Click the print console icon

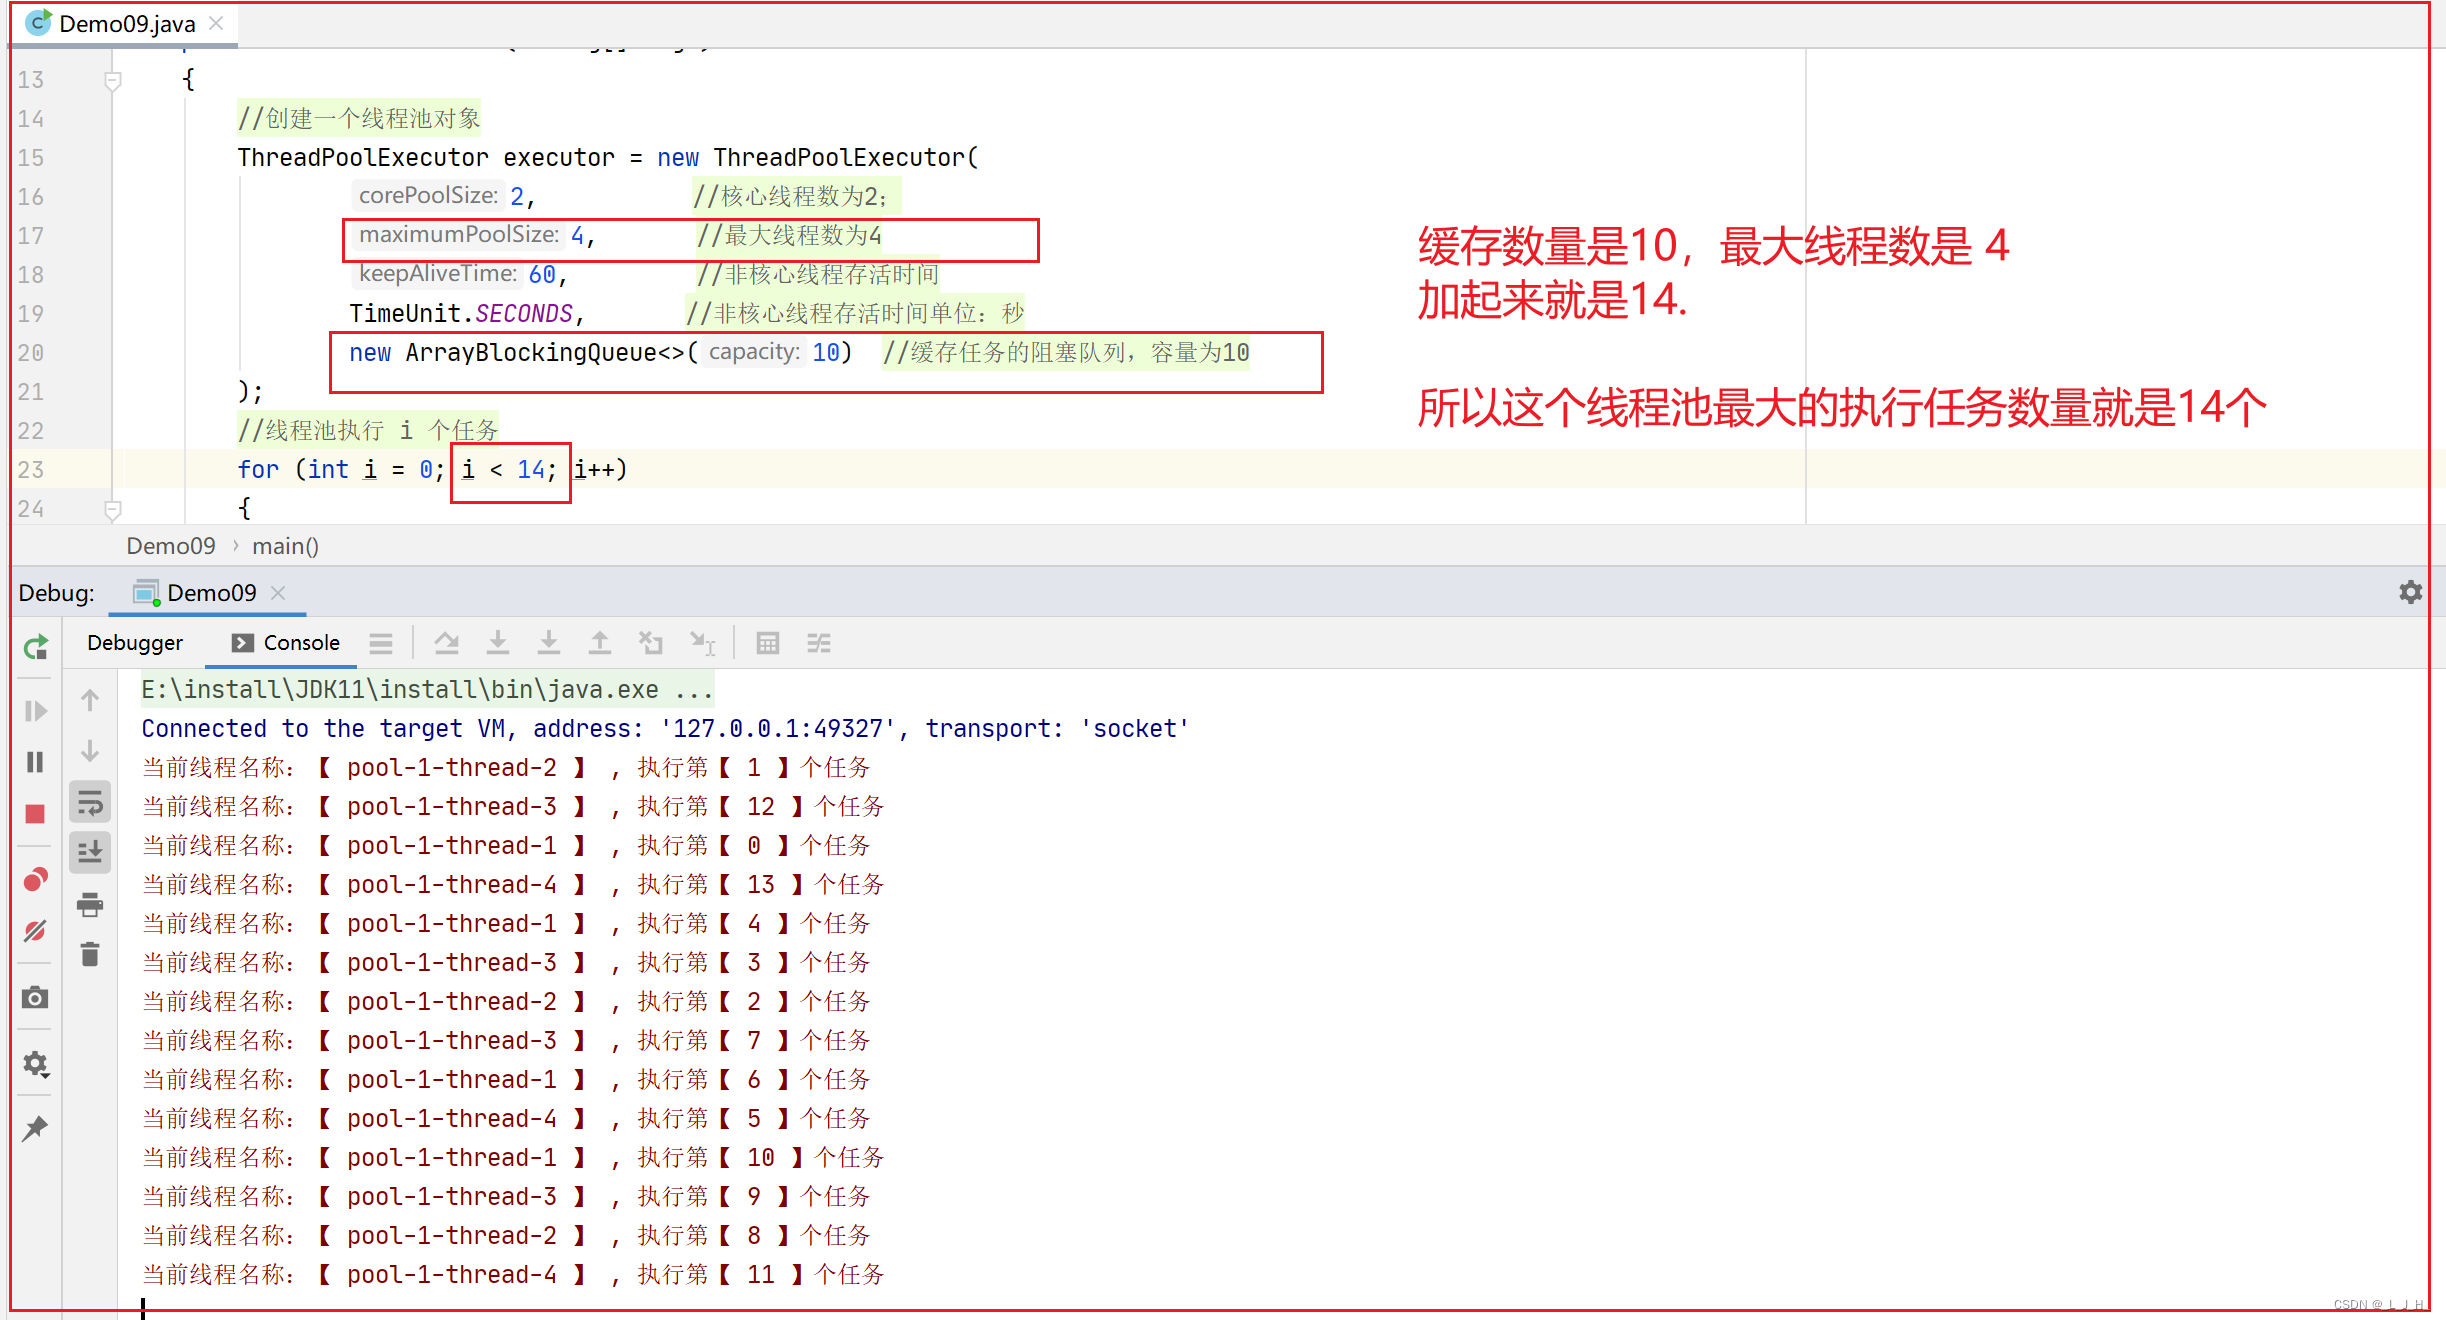(x=90, y=905)
